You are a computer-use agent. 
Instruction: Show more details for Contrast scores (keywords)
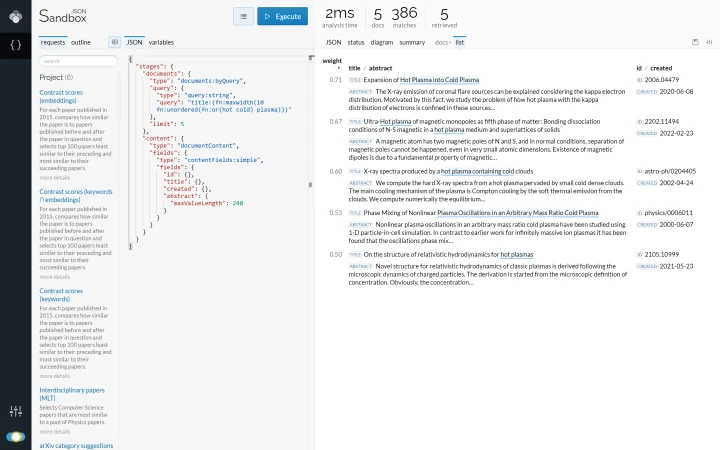(55, 376)
